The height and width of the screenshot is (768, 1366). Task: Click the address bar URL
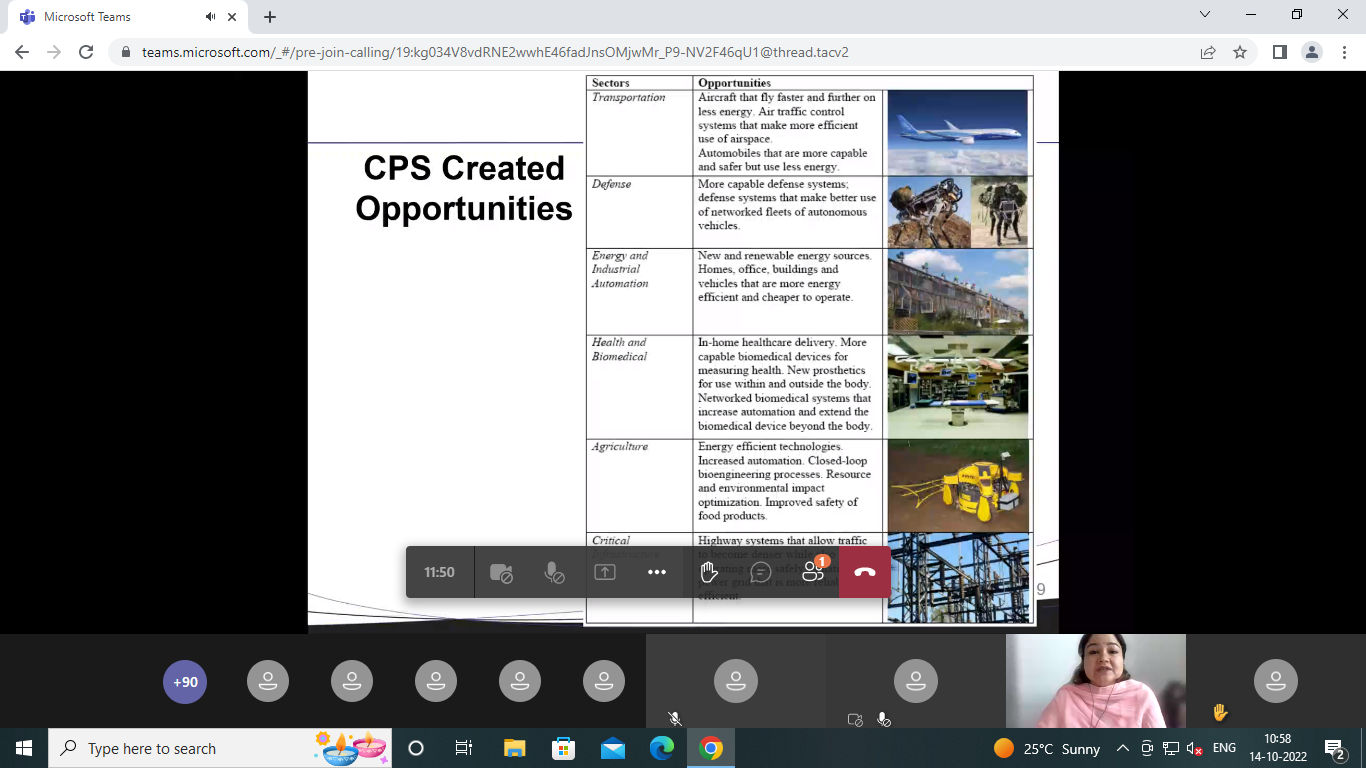(495, 52)
